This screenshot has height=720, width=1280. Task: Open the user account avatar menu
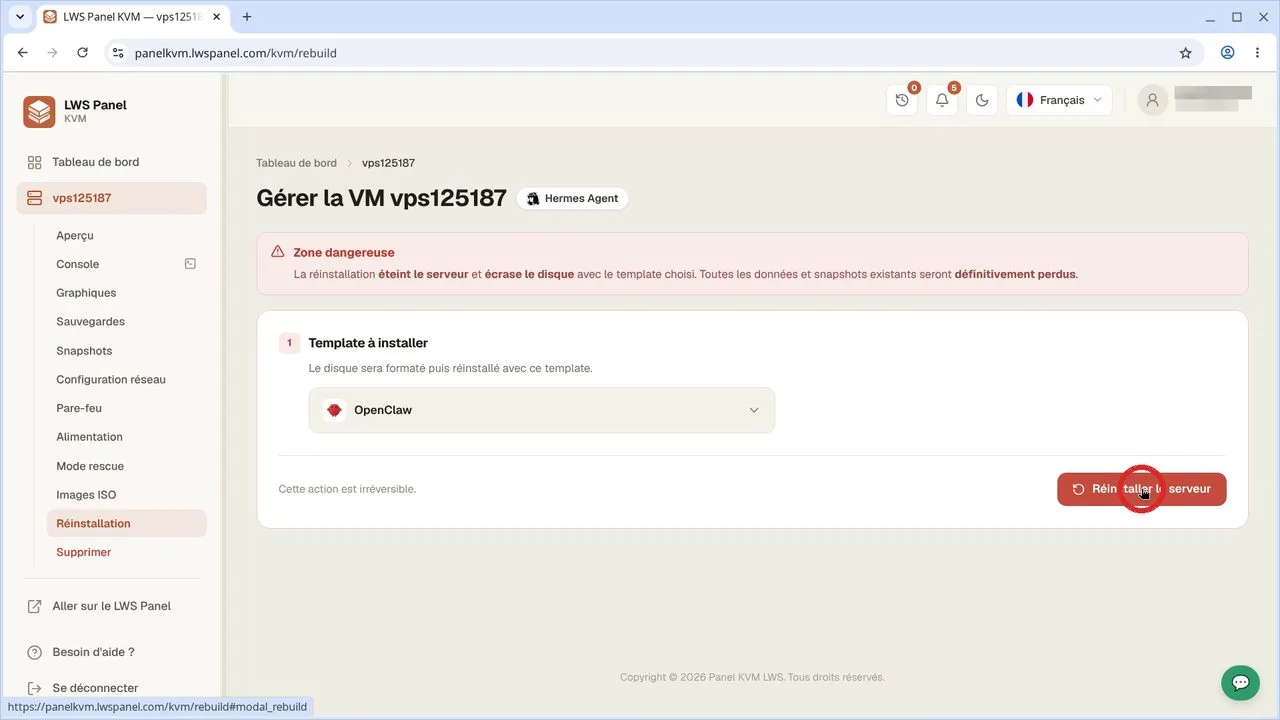tap(1153, 100)
